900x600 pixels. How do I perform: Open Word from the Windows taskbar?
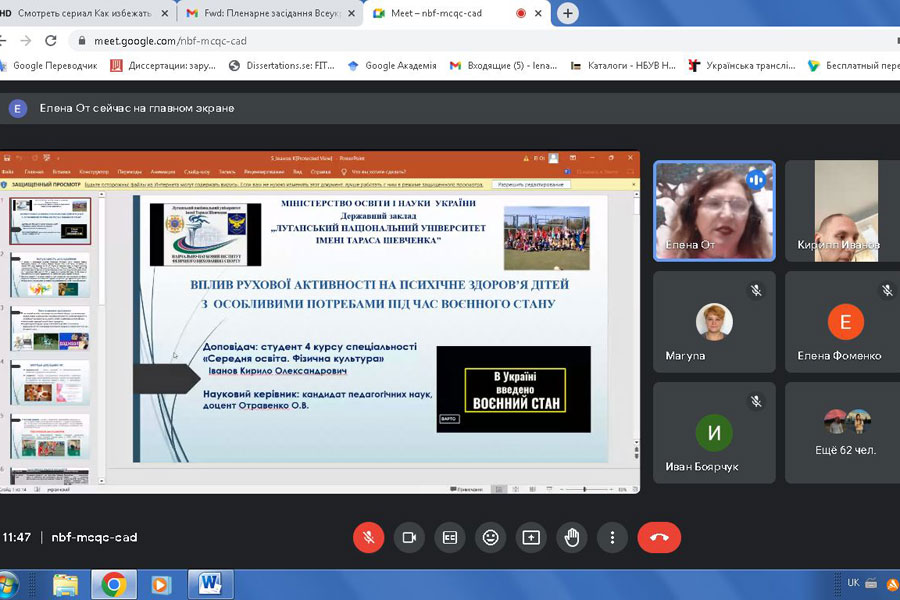[x=210, y=583]
